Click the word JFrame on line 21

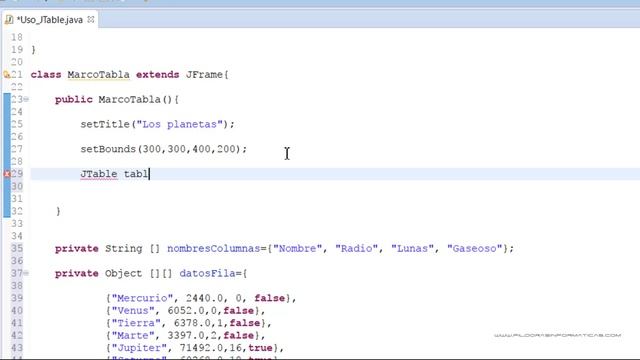[204, 75]
